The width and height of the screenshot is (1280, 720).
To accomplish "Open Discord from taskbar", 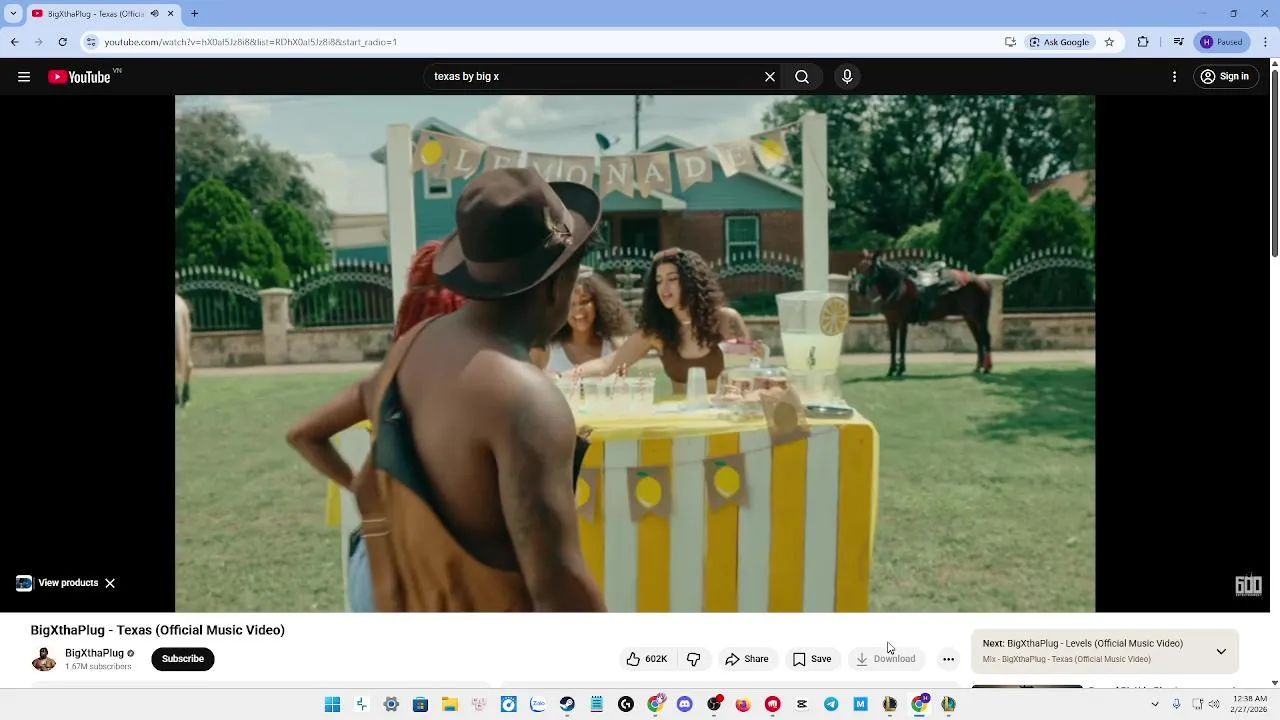I will [x=684, y=704].
